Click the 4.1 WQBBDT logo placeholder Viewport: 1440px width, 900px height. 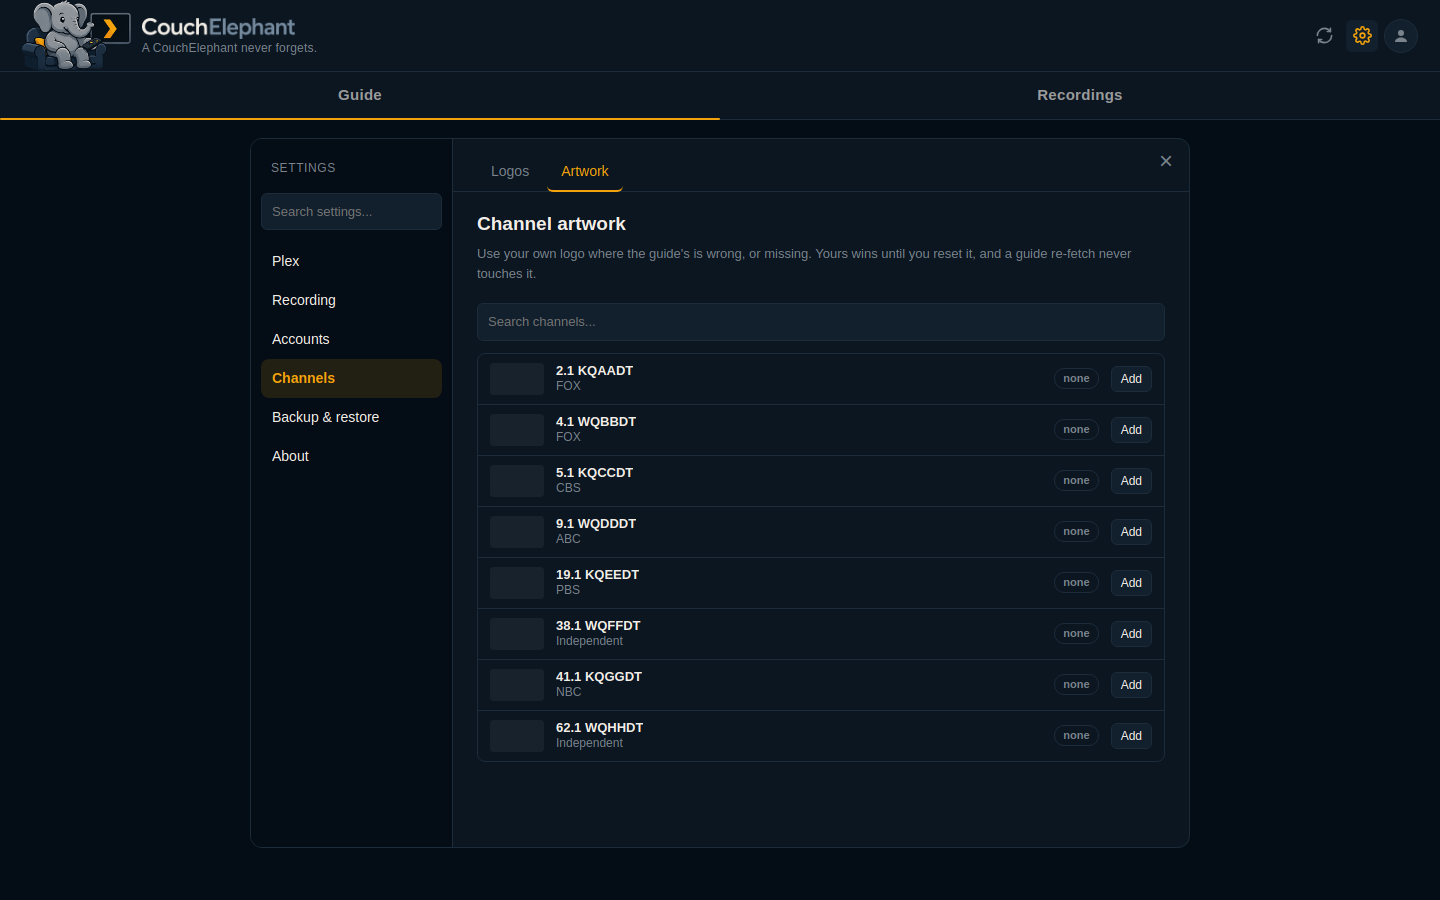(517, 430)
